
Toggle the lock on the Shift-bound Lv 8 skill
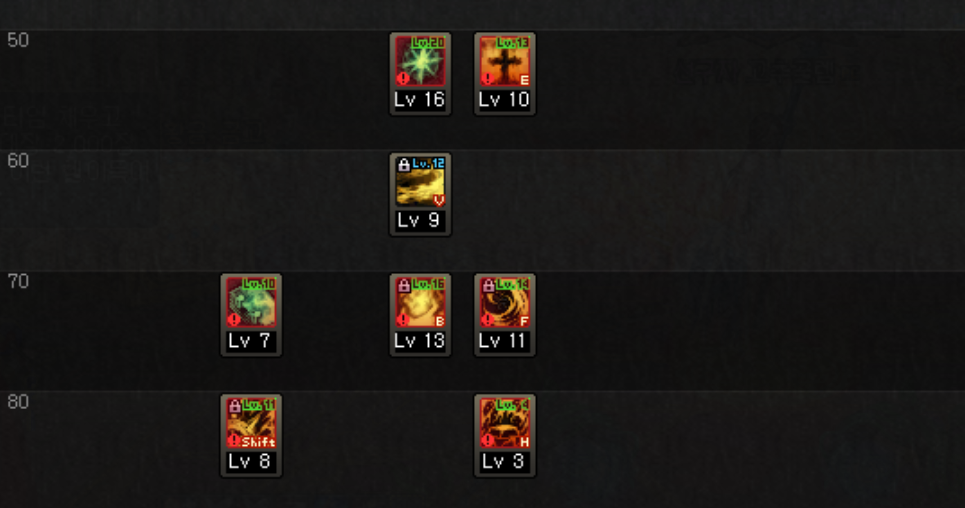pos(234,406)
